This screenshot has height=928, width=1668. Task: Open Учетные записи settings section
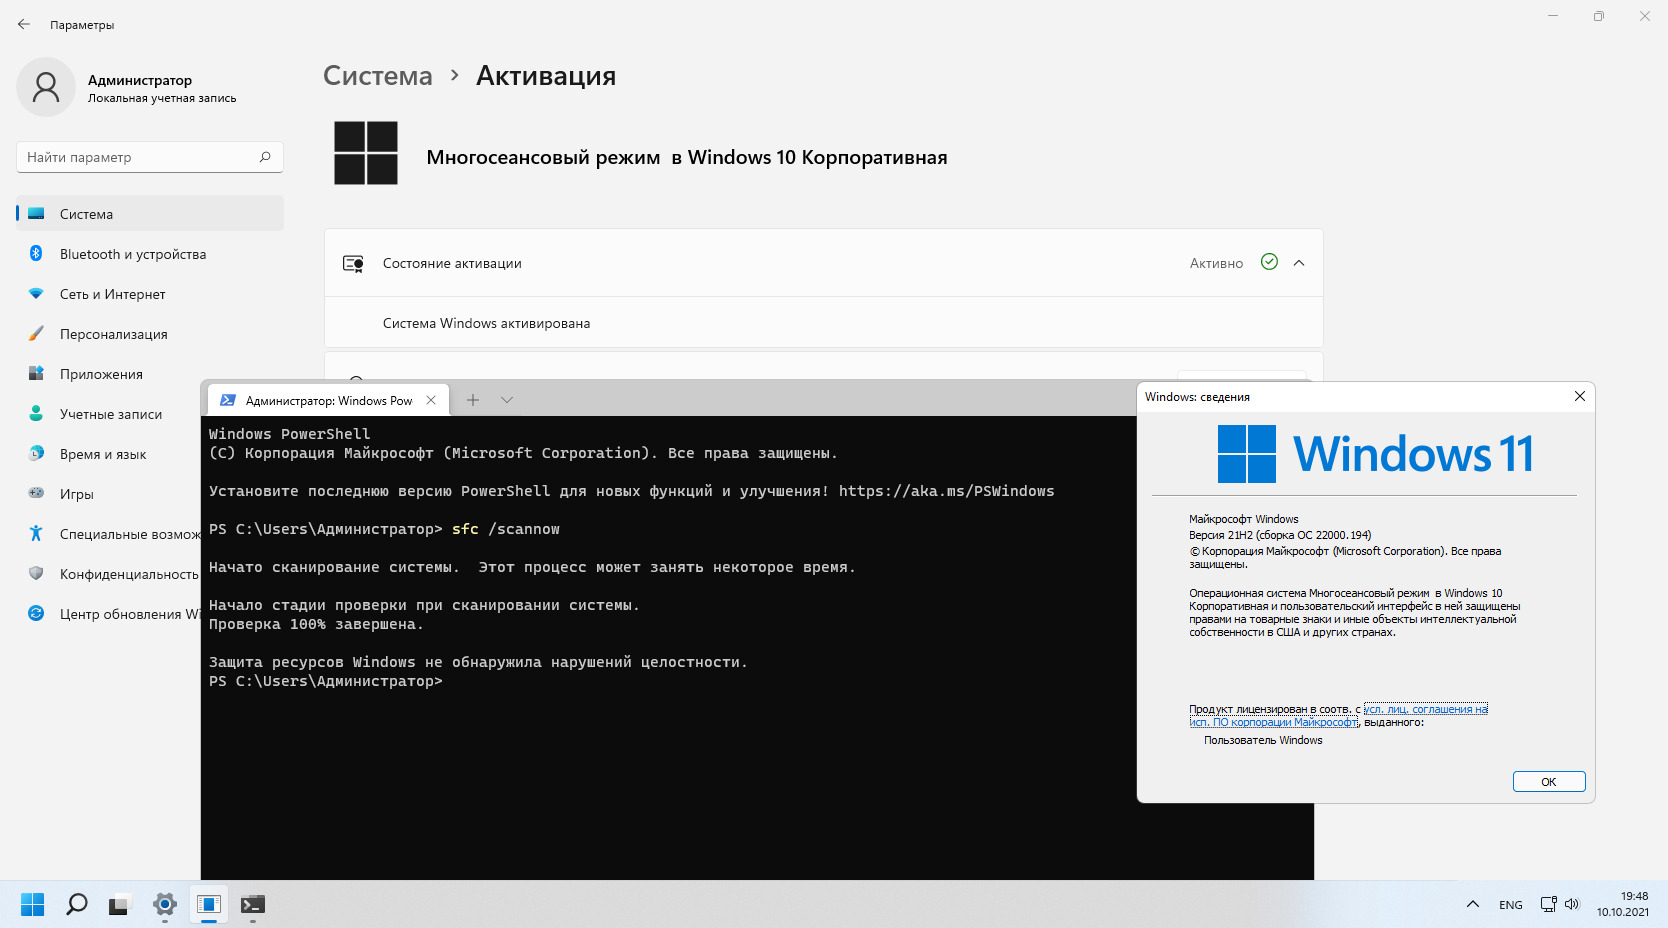click(108, 414)
